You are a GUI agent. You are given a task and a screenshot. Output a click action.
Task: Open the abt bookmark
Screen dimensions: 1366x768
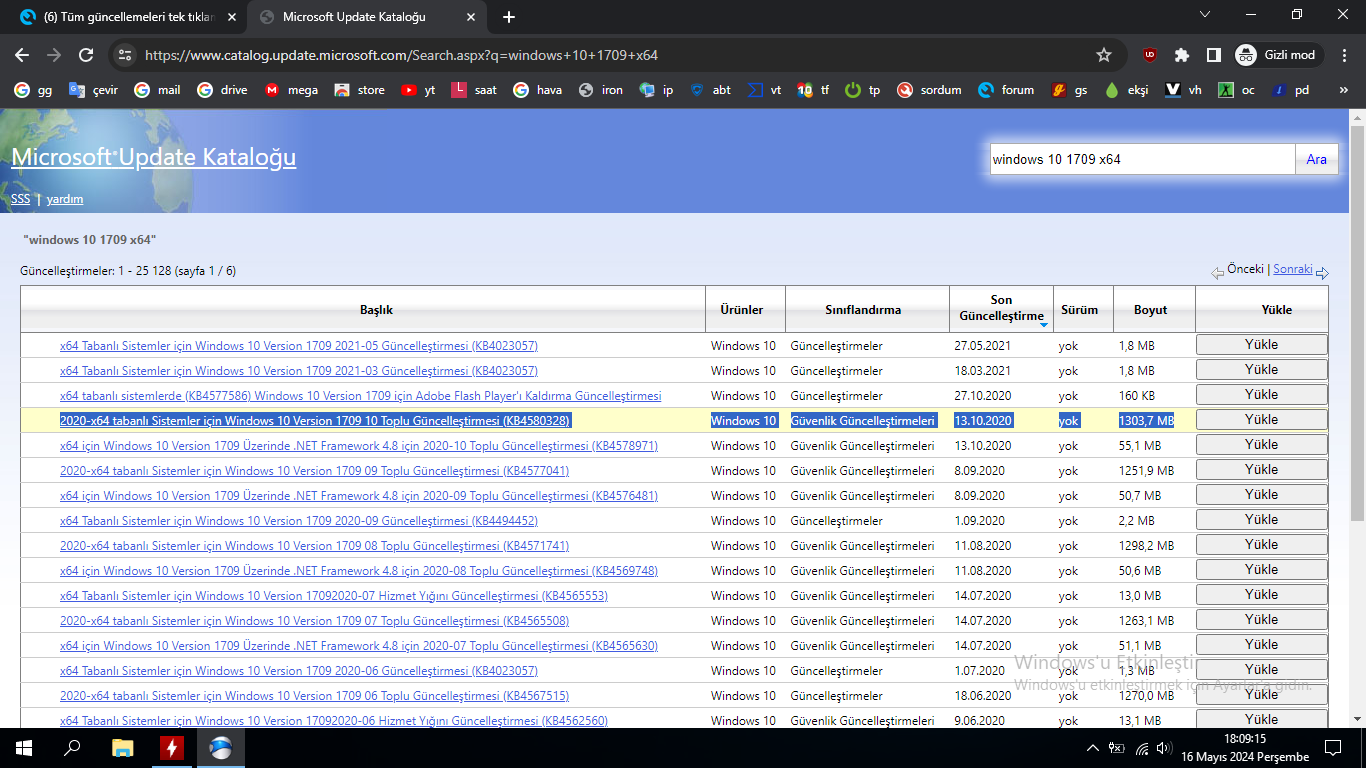tap(711, 90)
